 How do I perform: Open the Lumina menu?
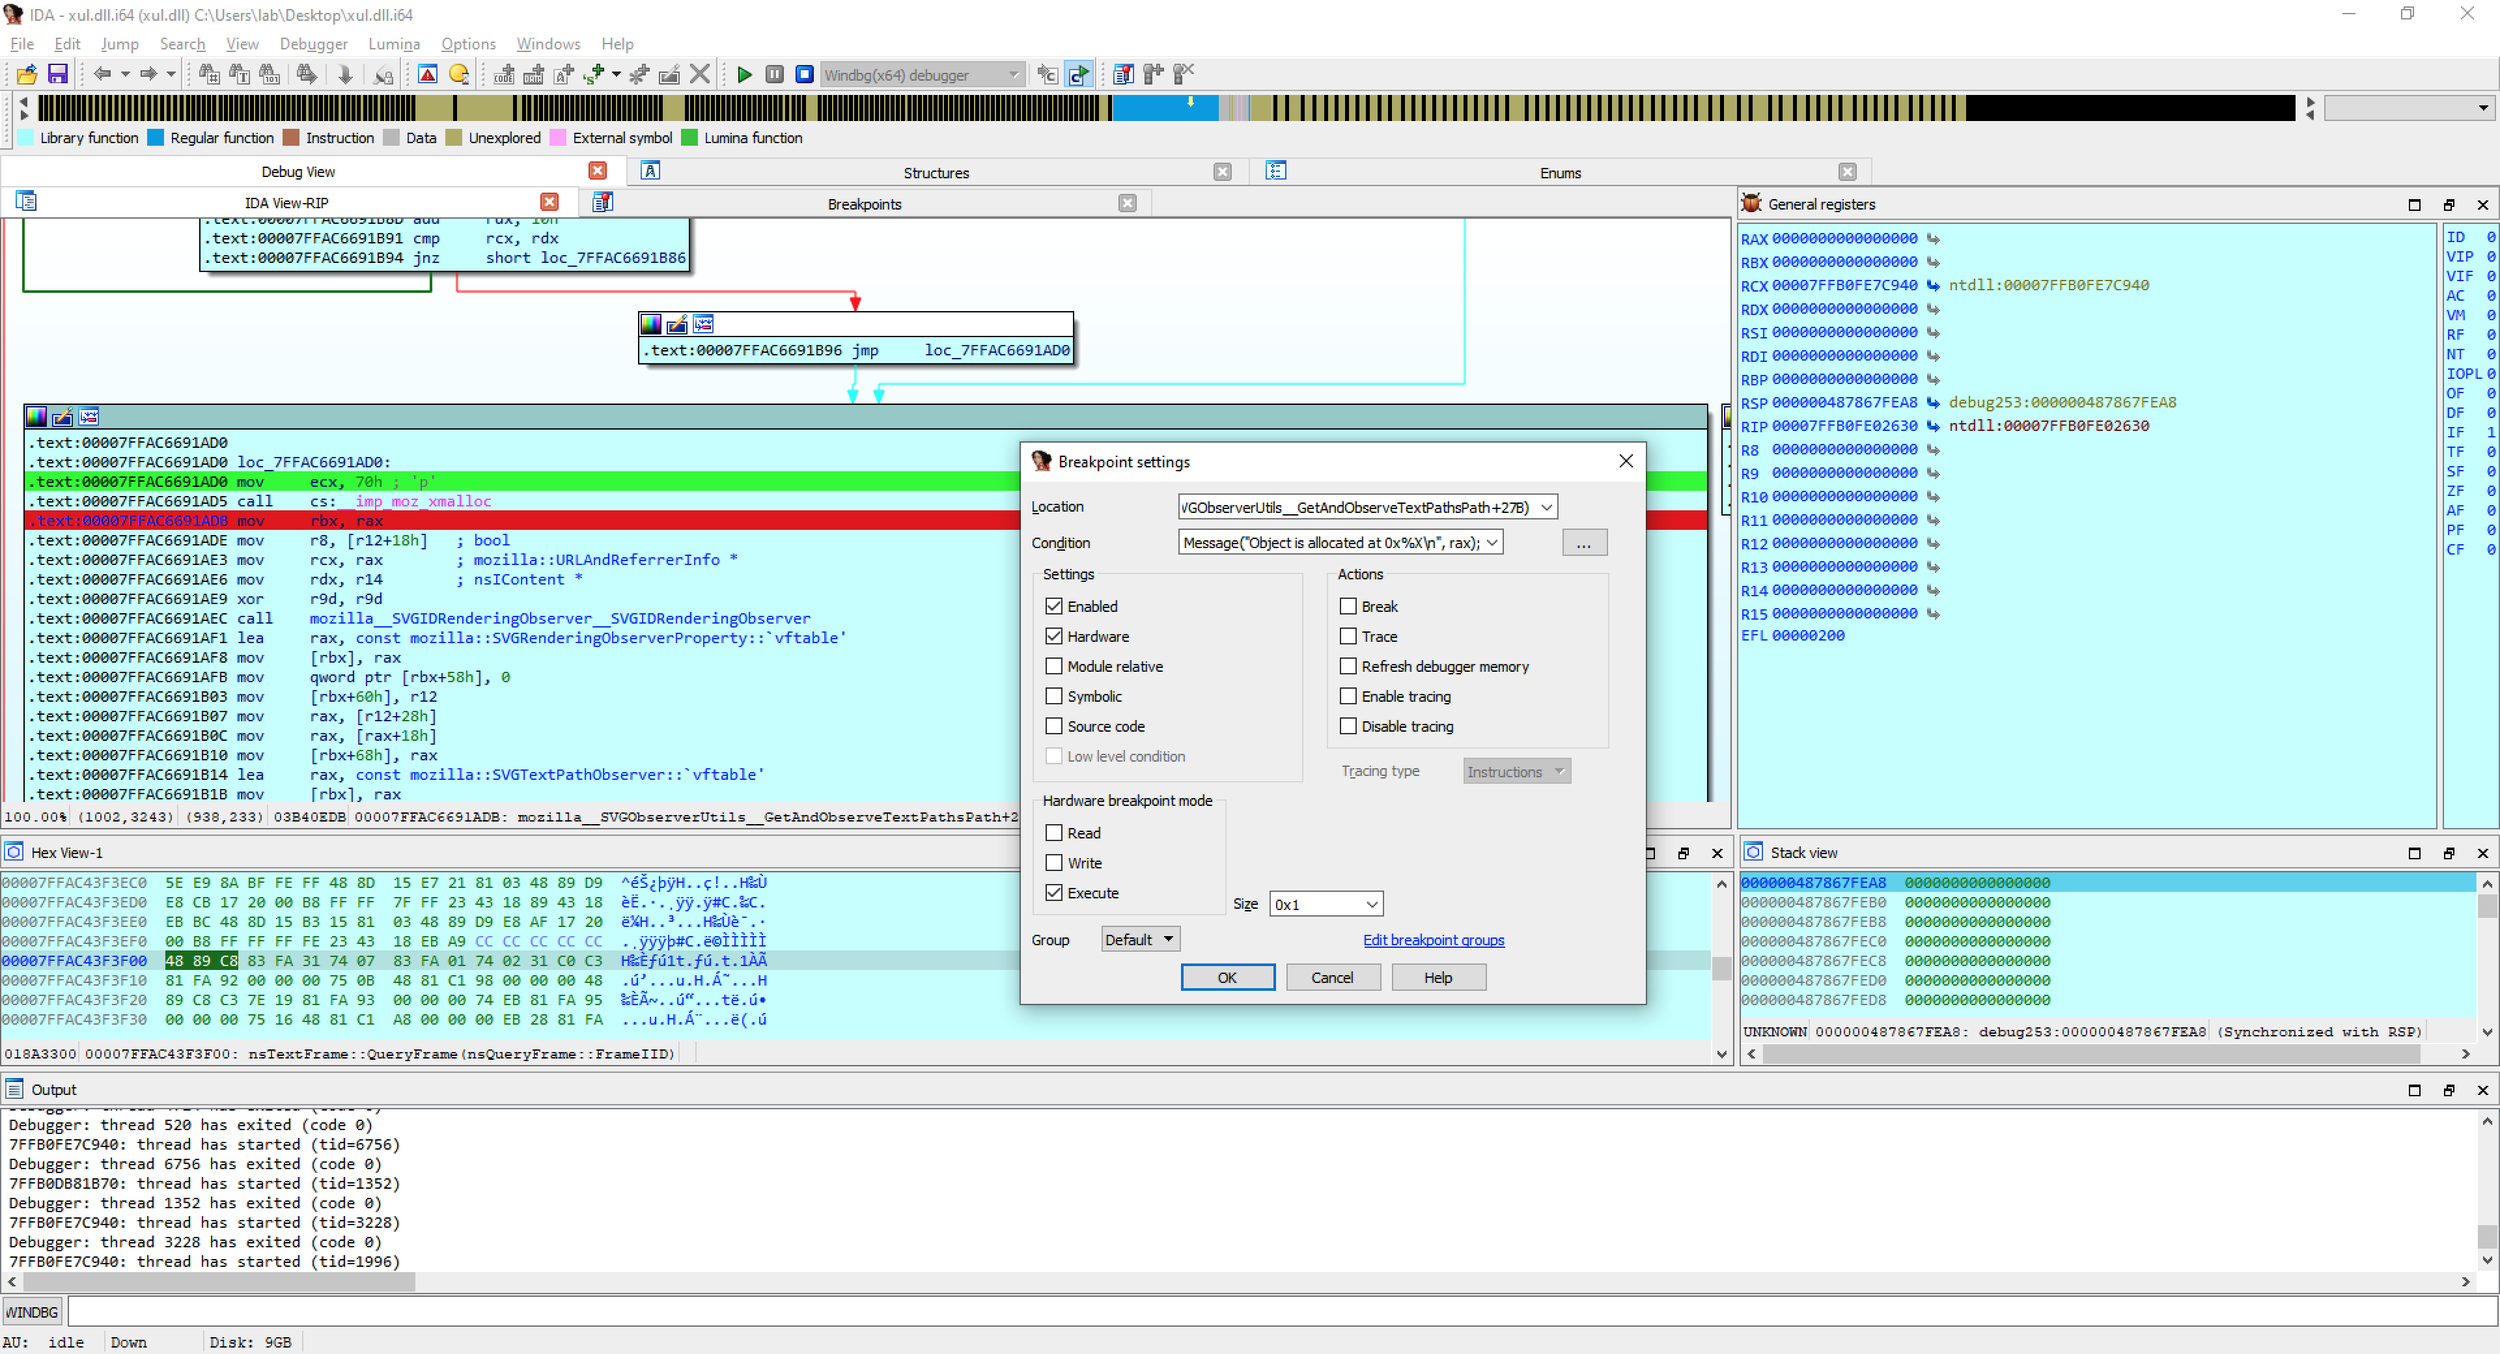point(394,44)
